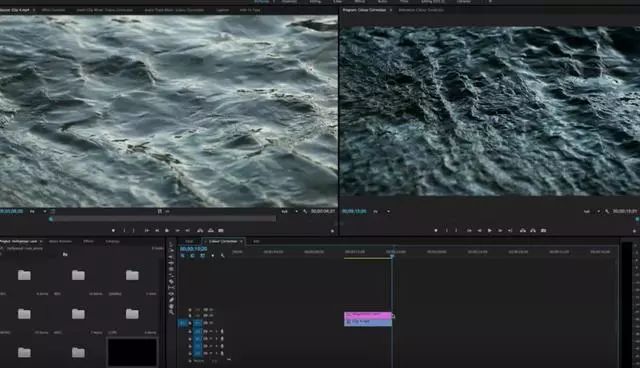Click the Overwrite button in Source monitor

point(211,231)
